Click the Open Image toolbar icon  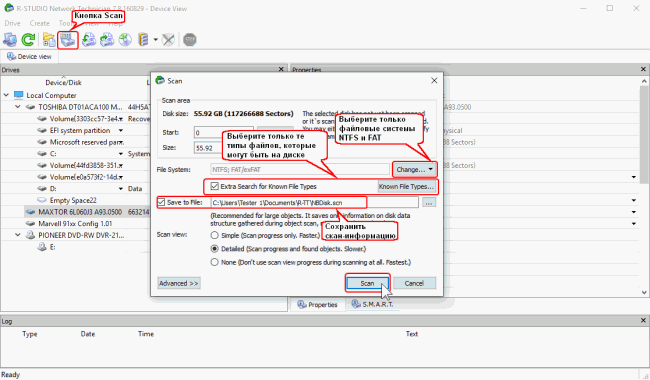click(89, 40)
